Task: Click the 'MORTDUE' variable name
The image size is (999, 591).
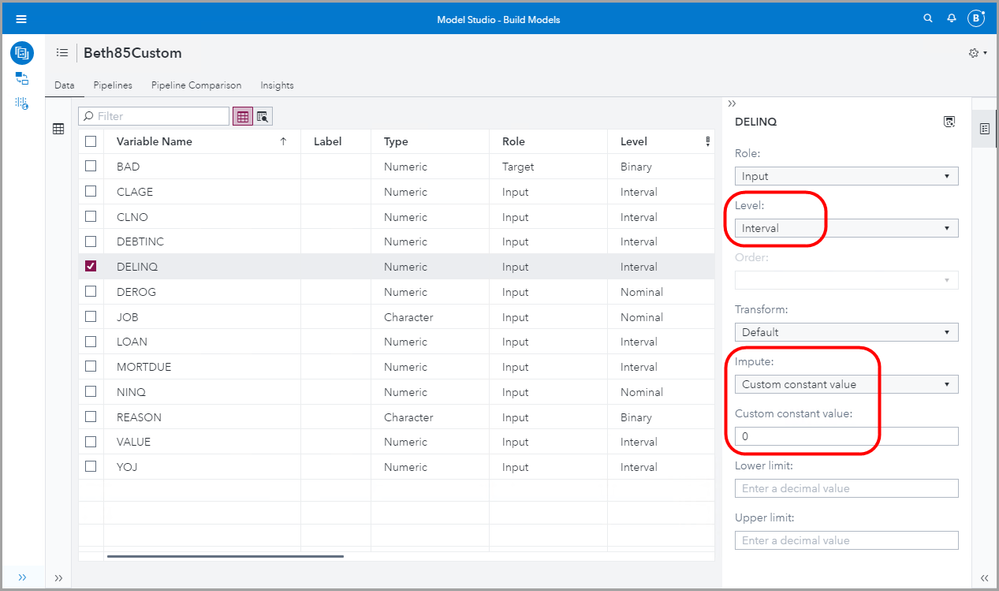Action: (x=144, y=367)
